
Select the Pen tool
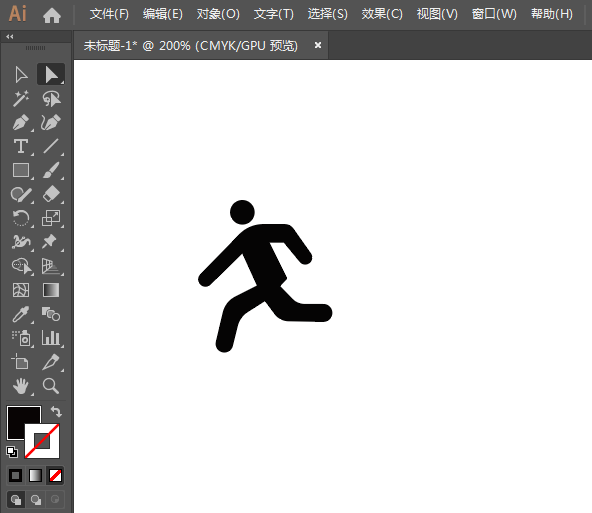pos(21,123)
